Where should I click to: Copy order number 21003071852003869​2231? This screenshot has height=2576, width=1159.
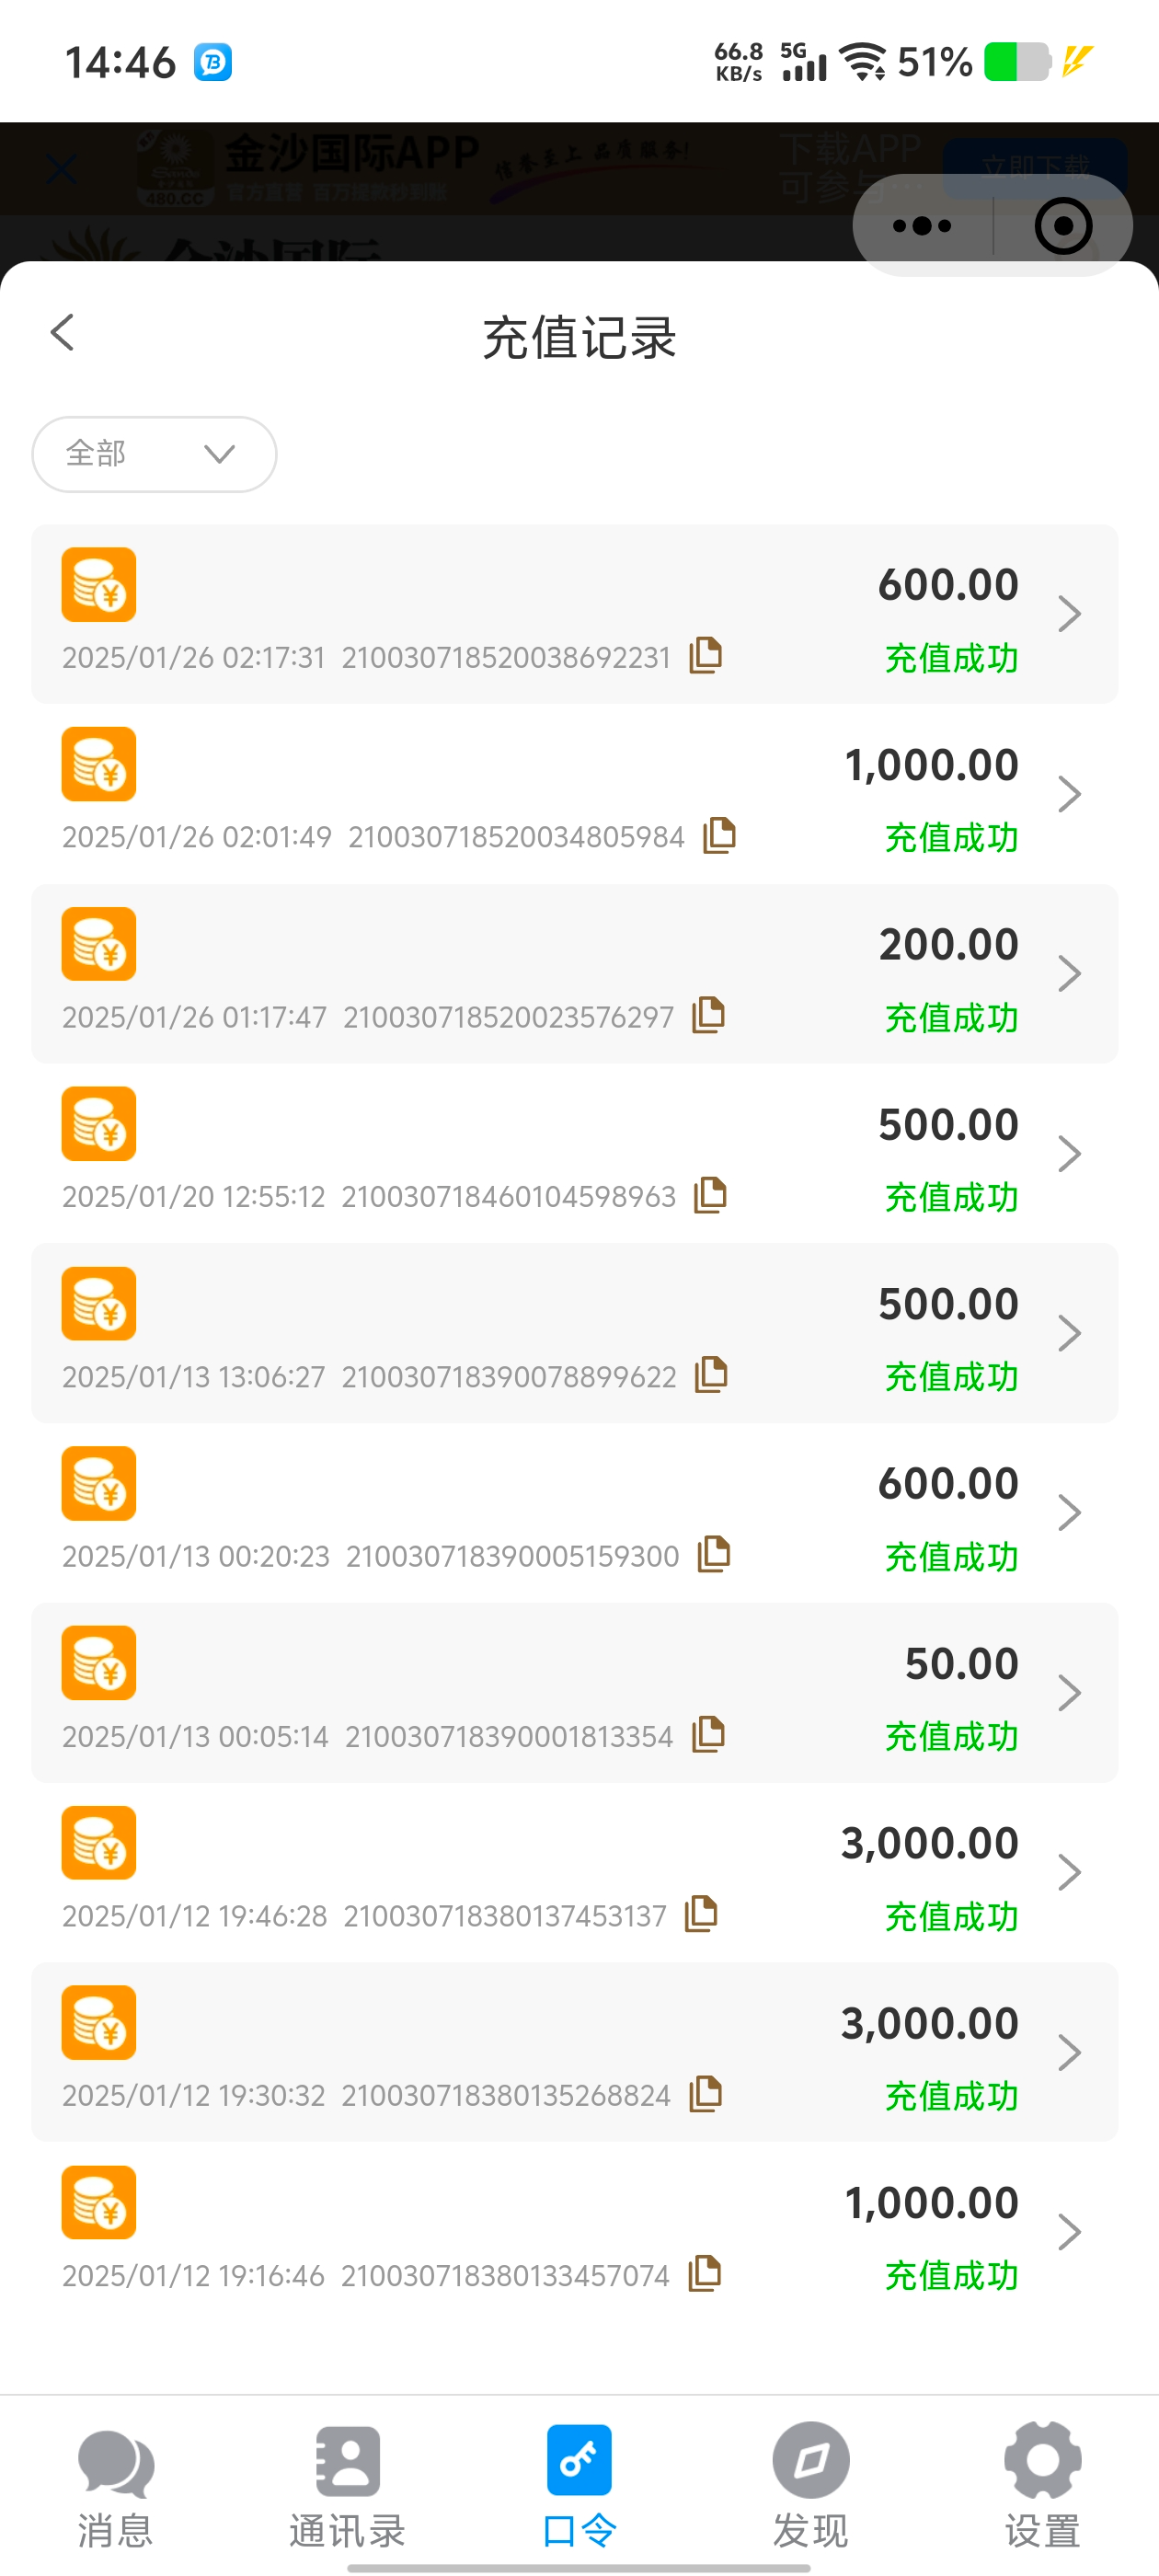click(x=705, y=656)
